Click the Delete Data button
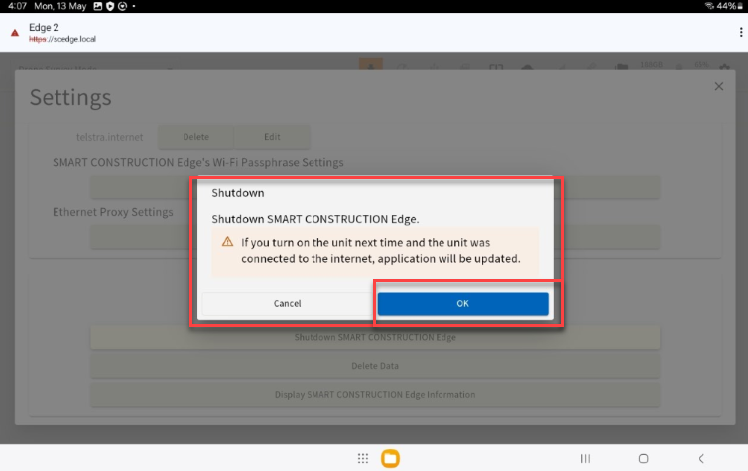 coord(375,366)
